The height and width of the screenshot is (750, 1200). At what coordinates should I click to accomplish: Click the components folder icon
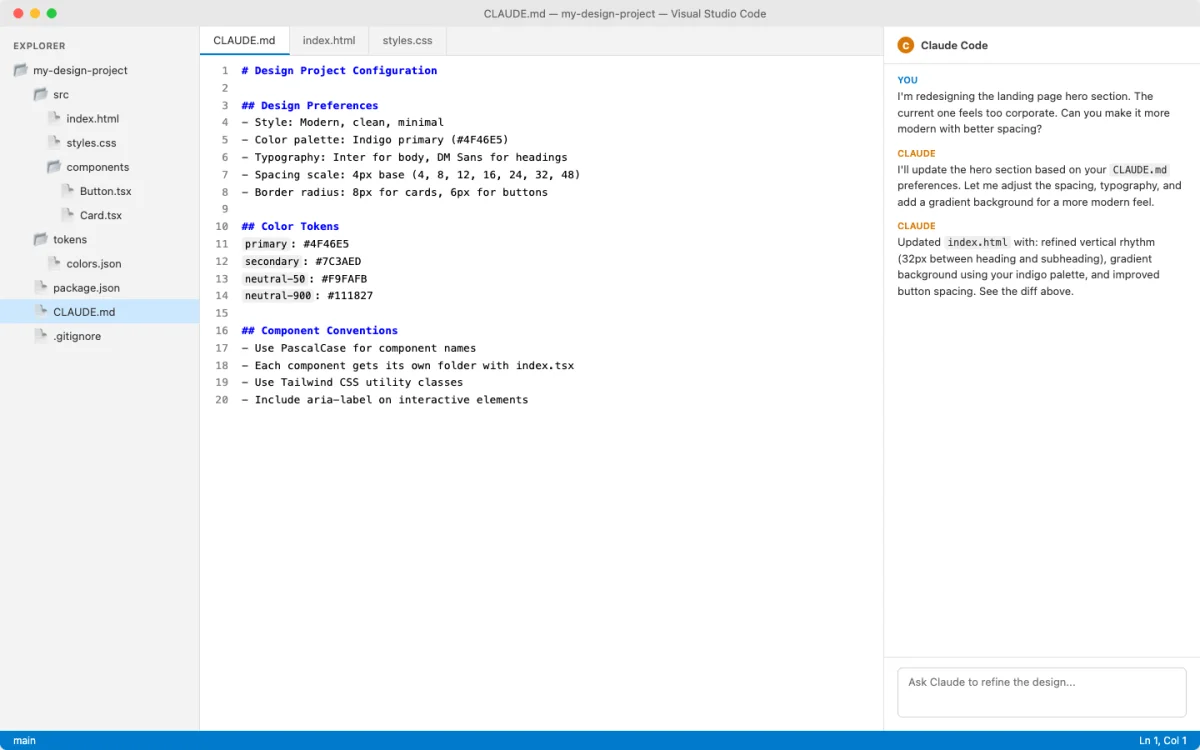54,167
